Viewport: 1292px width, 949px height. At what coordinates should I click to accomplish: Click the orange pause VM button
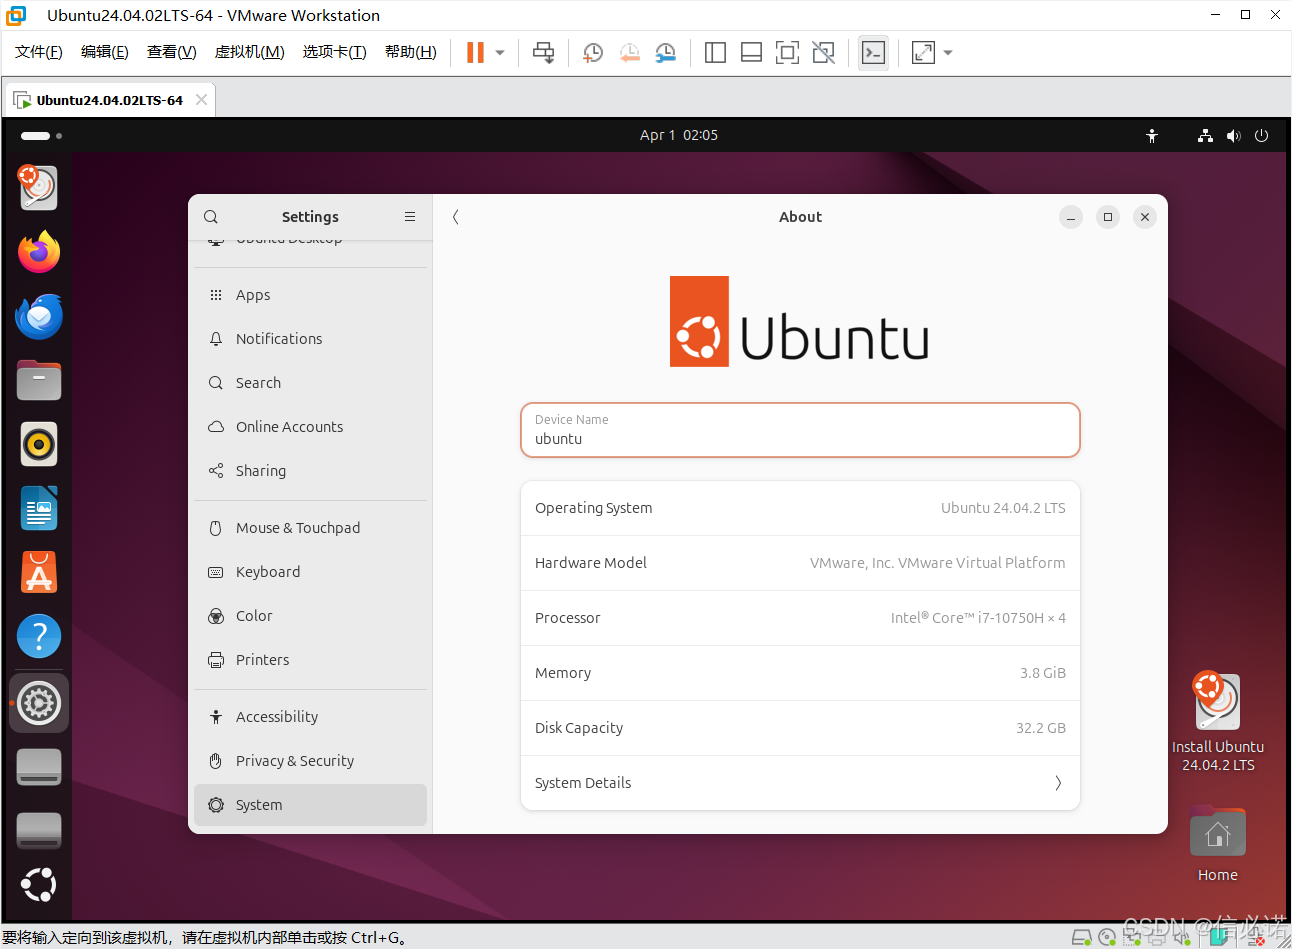click(475, 53)
